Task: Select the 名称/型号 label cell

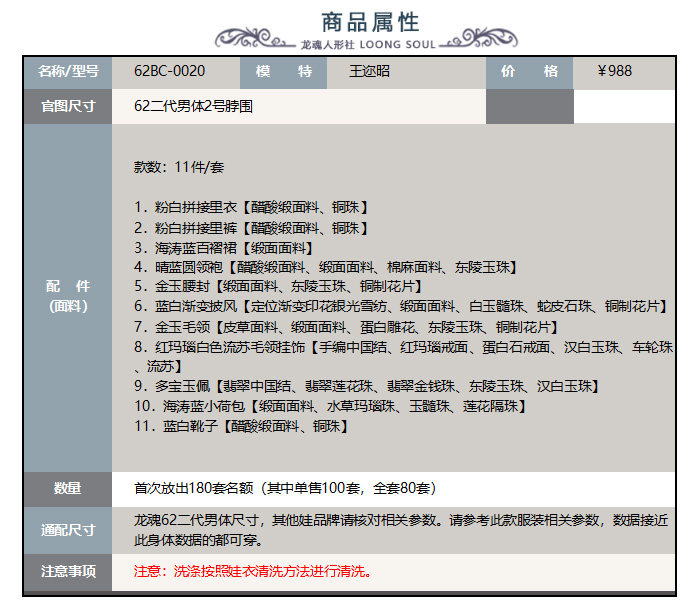Action: (68, 71)
